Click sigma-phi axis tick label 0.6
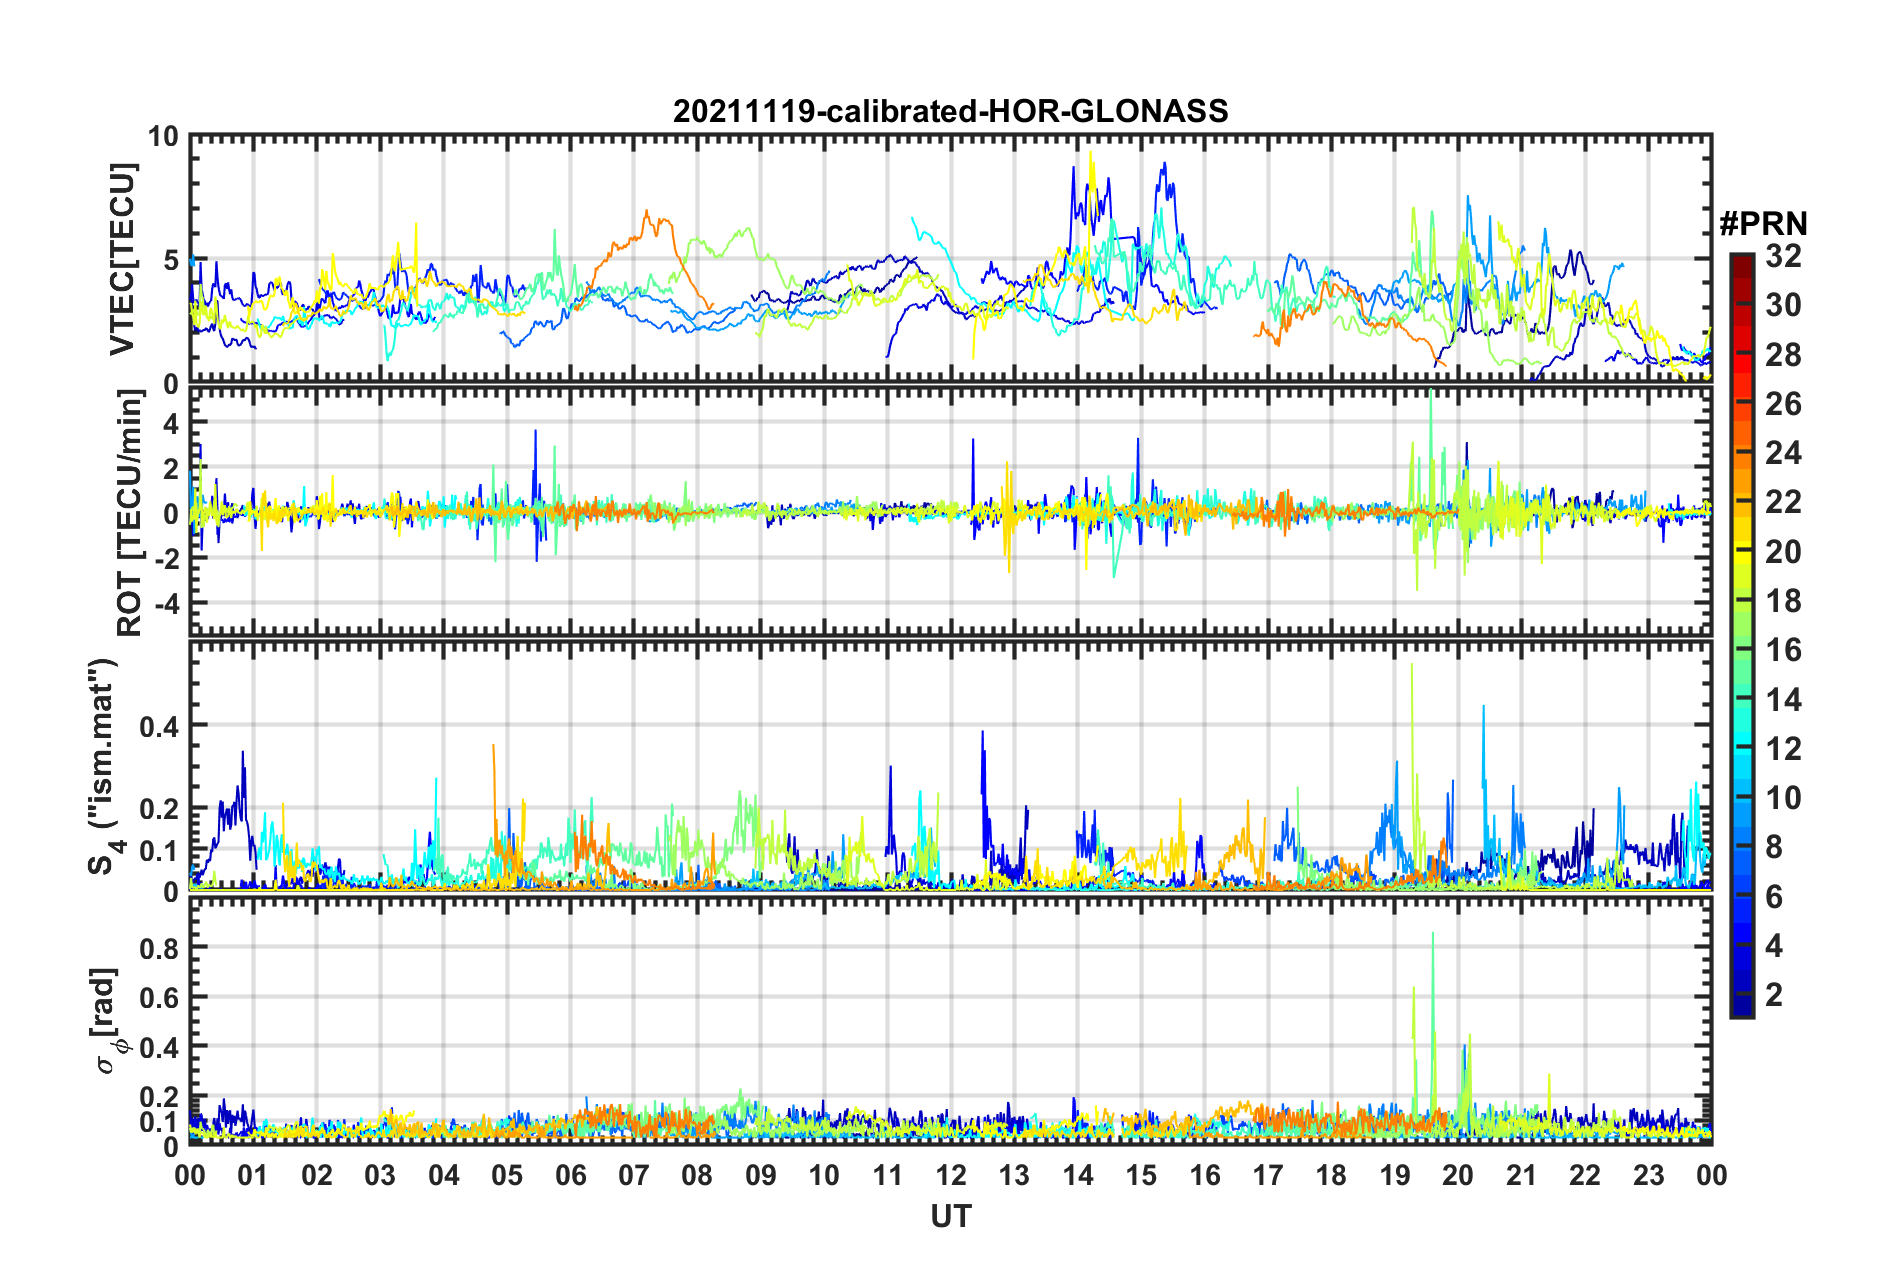The width and height of the screenshot is (1902, 1272). [159, 997]
